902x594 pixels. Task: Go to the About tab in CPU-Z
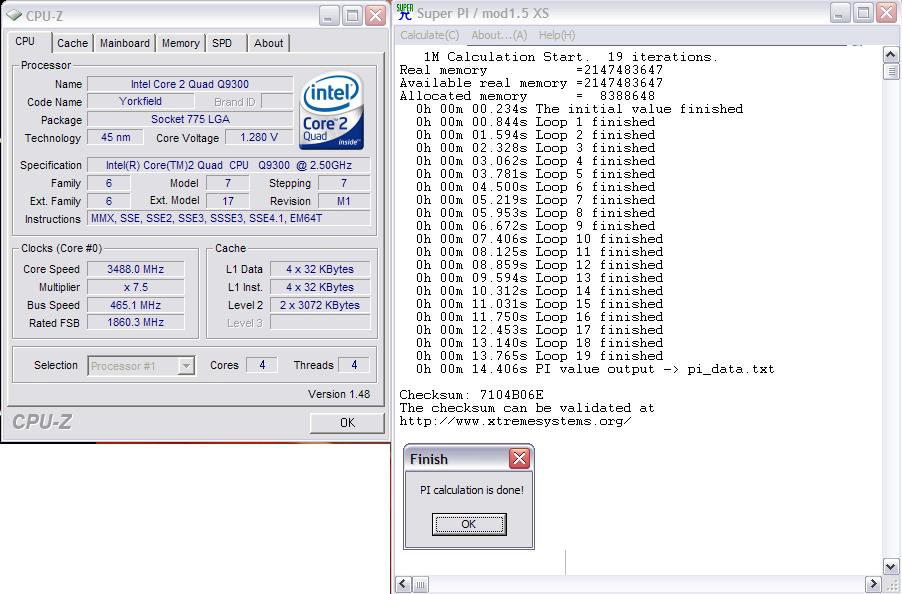[269, 43]
